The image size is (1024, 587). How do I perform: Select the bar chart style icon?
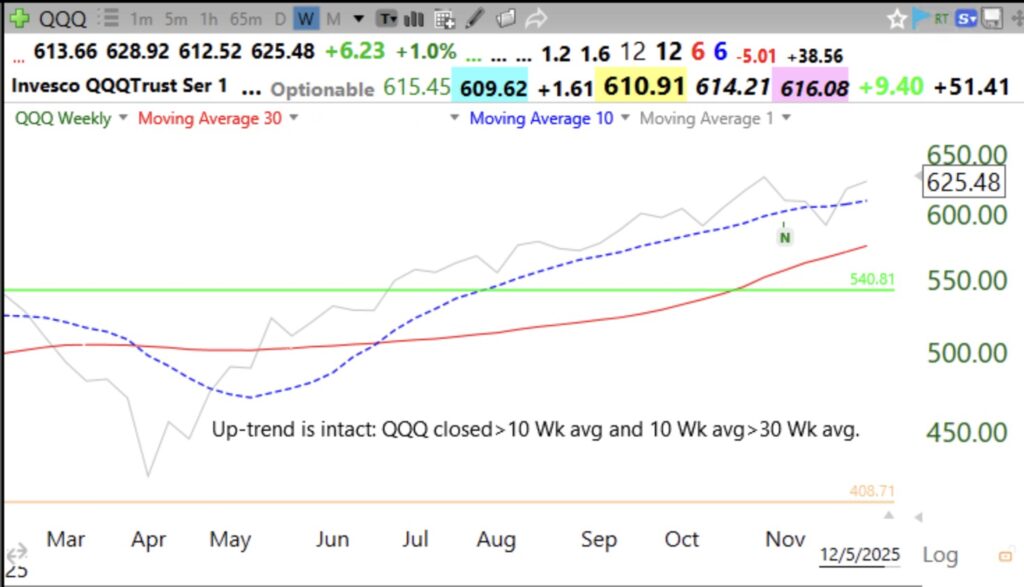[x=414, y=17]
